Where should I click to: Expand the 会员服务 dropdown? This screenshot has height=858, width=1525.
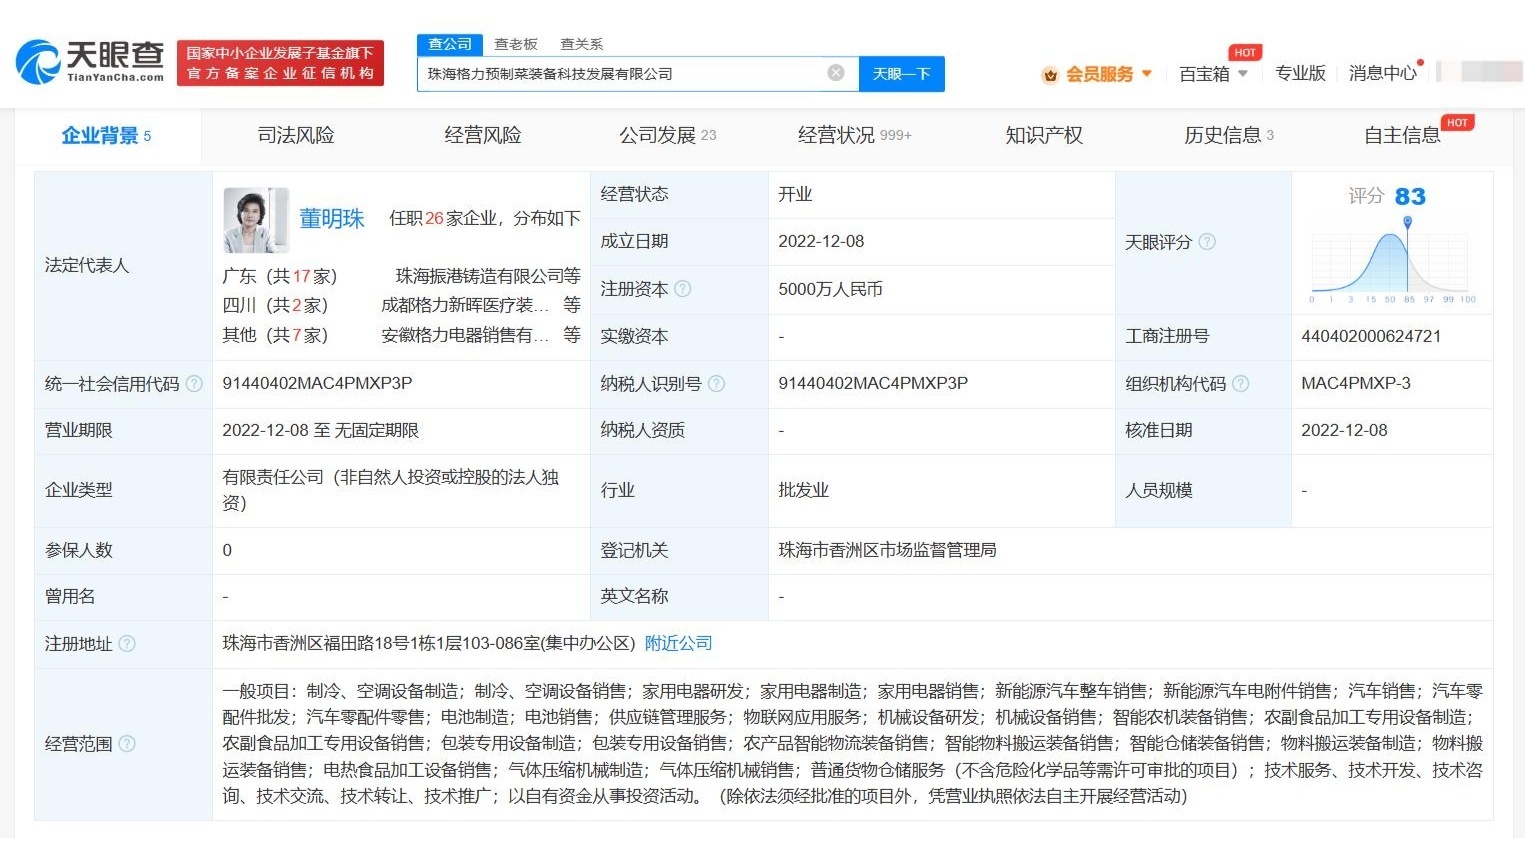click(x=1099, y=74)
